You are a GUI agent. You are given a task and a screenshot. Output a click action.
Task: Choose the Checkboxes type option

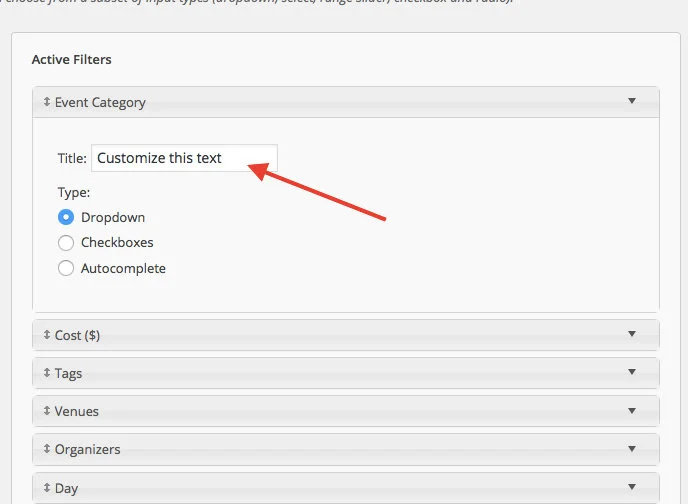(x=66, y=243)
